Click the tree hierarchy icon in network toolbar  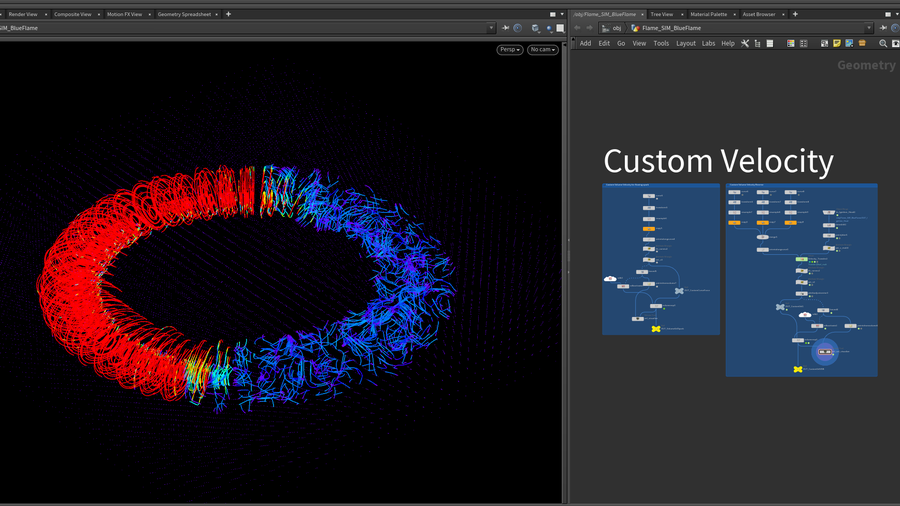pyautogui.click(x=758, y=43)
